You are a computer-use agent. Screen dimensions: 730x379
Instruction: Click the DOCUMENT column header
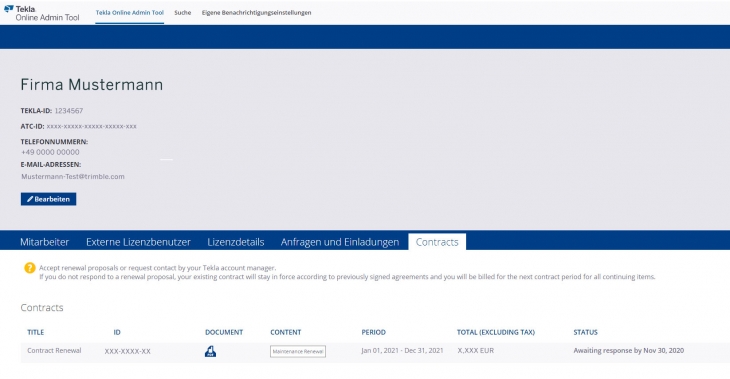pyautogui.click(x=224, y=332)
